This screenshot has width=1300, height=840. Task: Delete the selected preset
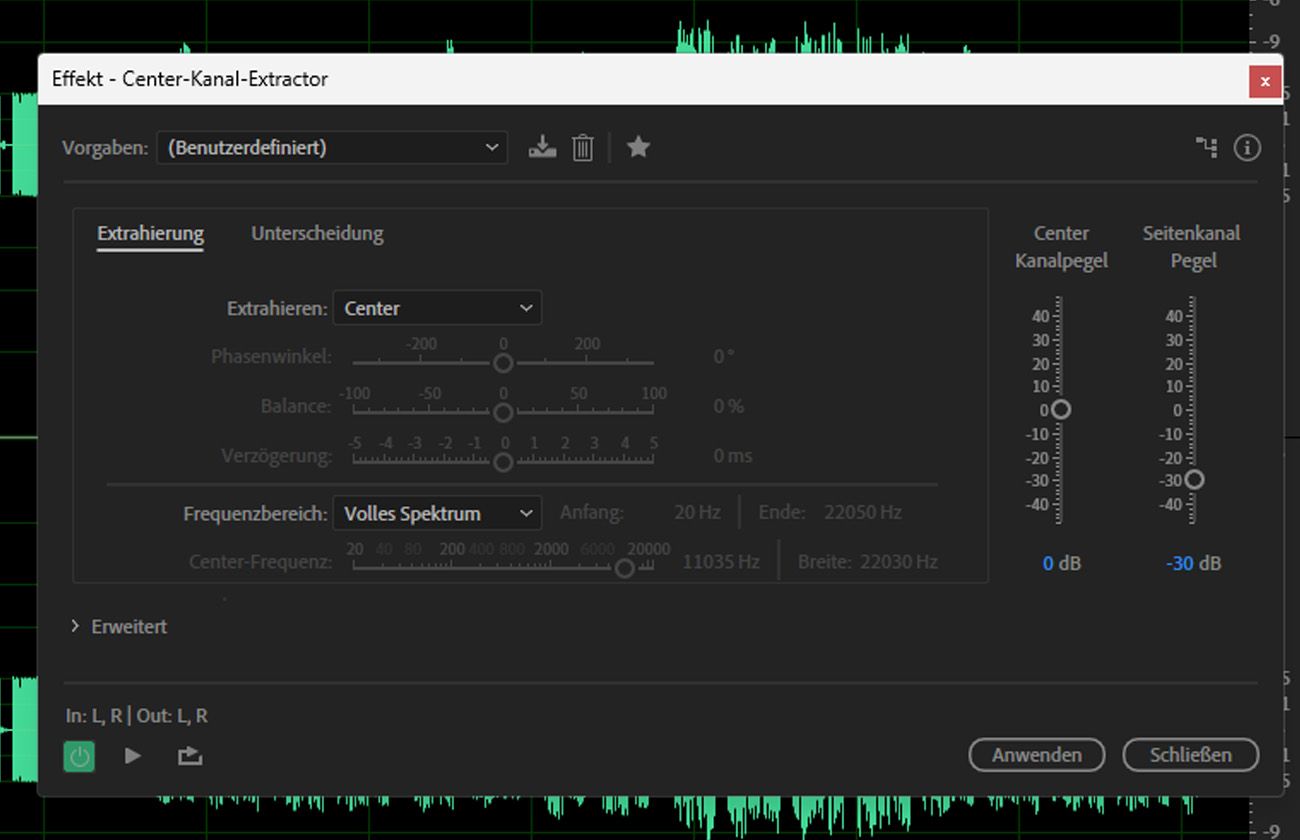point(582,146)
